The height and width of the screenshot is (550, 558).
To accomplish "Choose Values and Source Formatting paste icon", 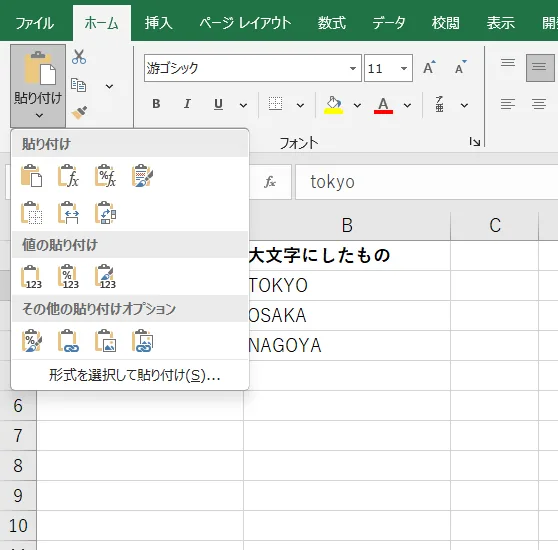I will point(105,276).
